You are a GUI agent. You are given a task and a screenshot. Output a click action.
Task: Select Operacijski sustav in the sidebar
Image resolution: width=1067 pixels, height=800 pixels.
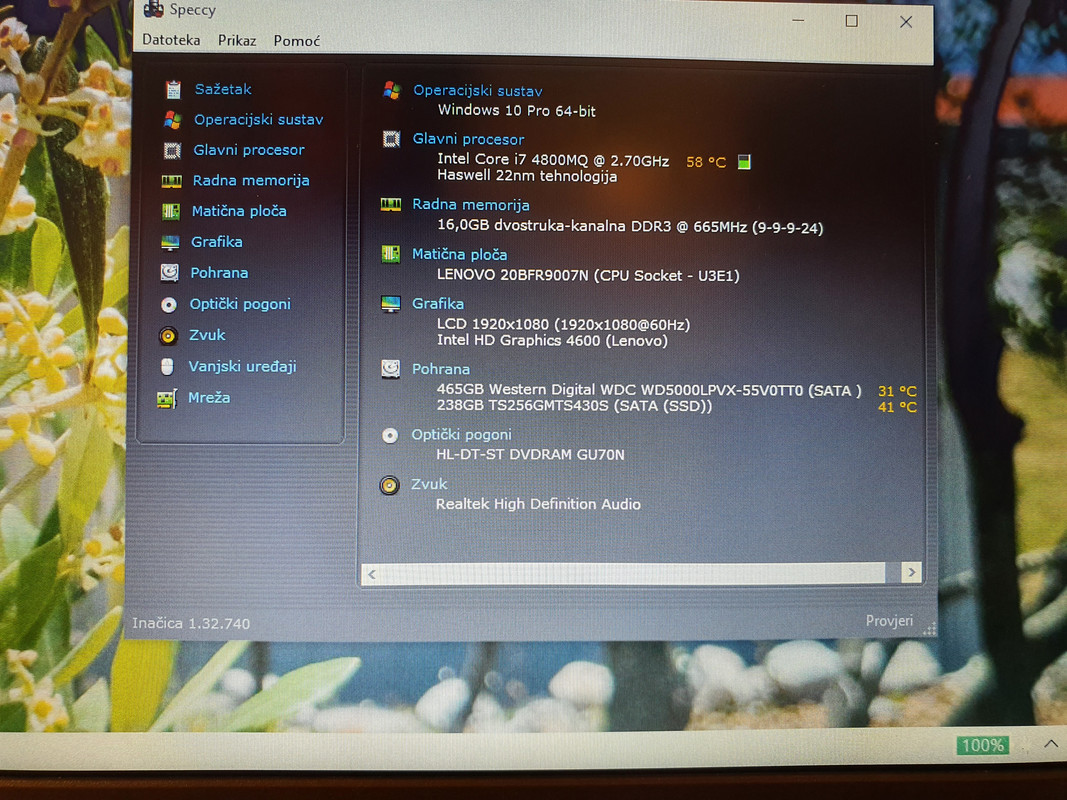(x=259, y=120)
